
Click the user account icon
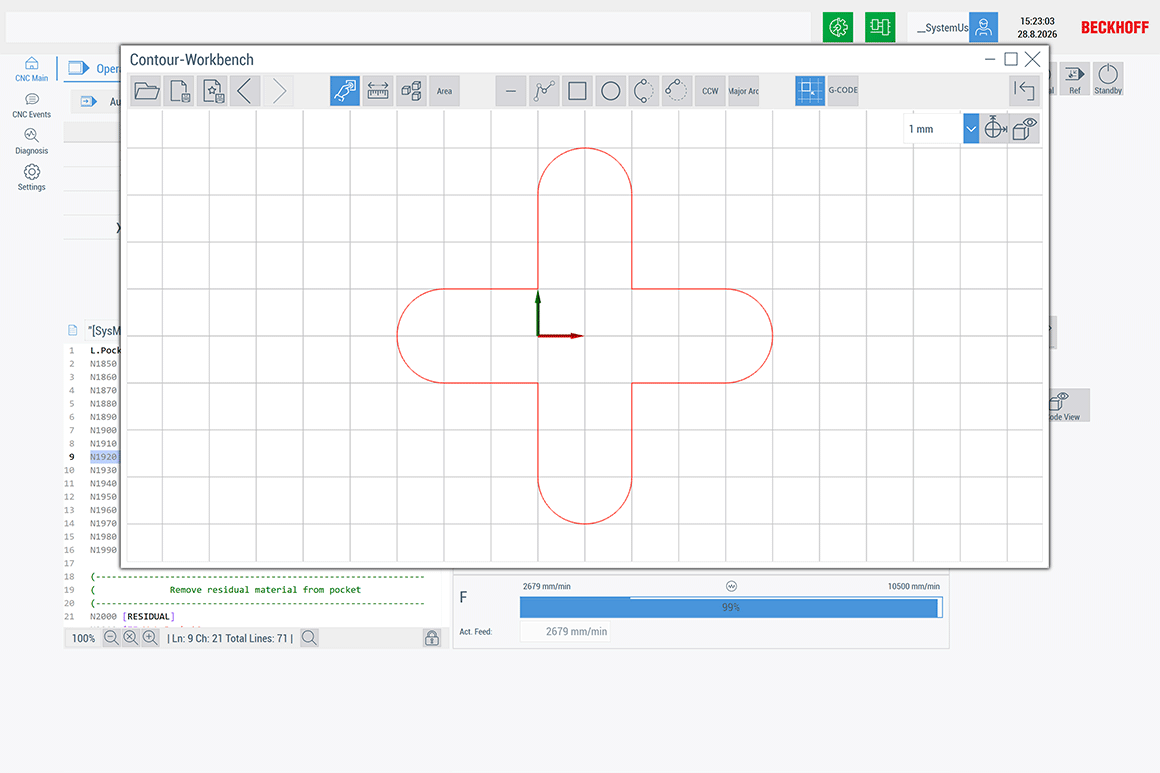click(983, 27)
